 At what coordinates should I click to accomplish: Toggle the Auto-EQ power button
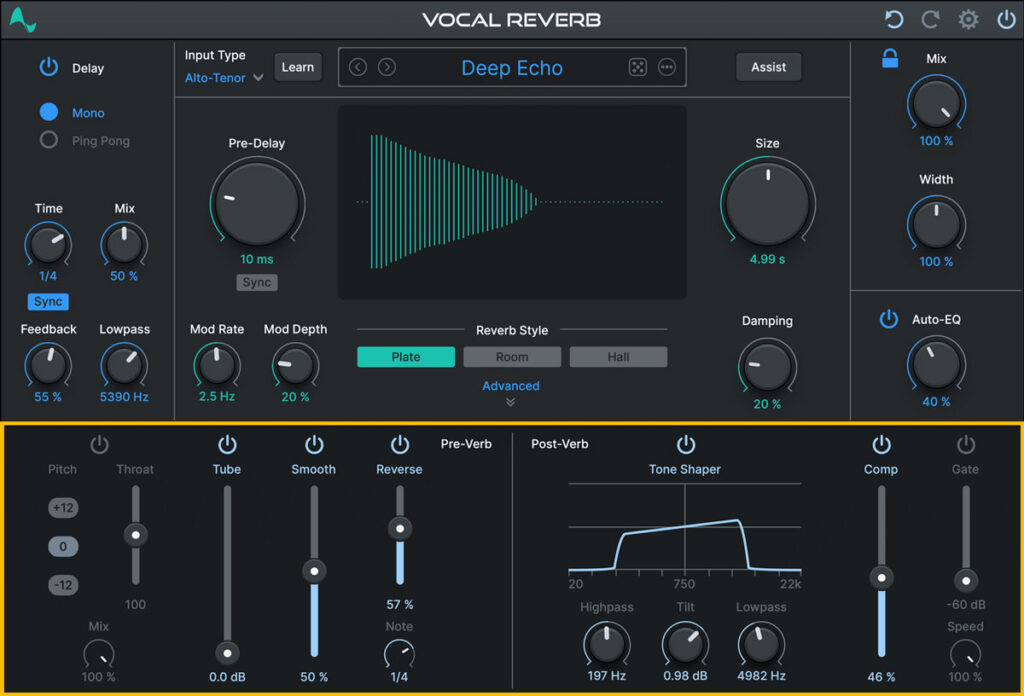[889, 319]
